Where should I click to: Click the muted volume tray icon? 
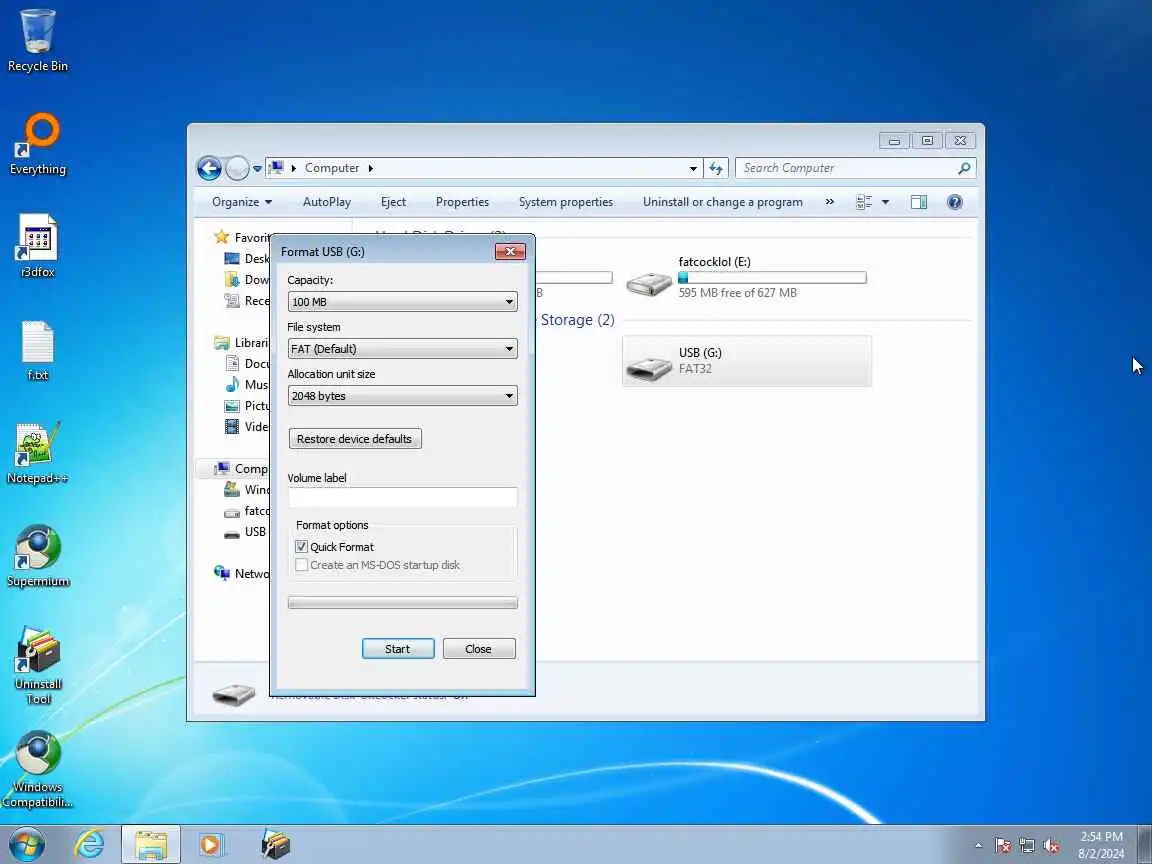(x=1051, y=846)
